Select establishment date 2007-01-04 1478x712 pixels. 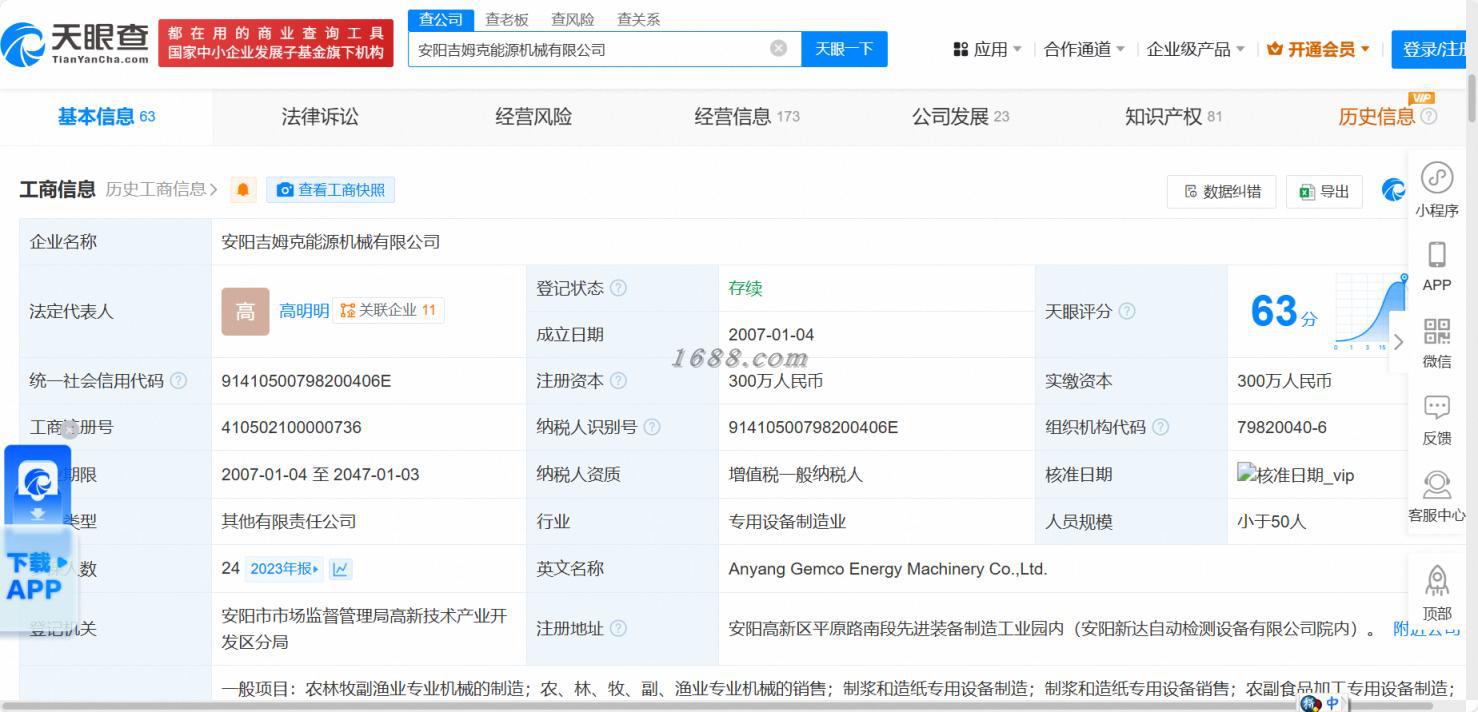[x=771, y=334]
